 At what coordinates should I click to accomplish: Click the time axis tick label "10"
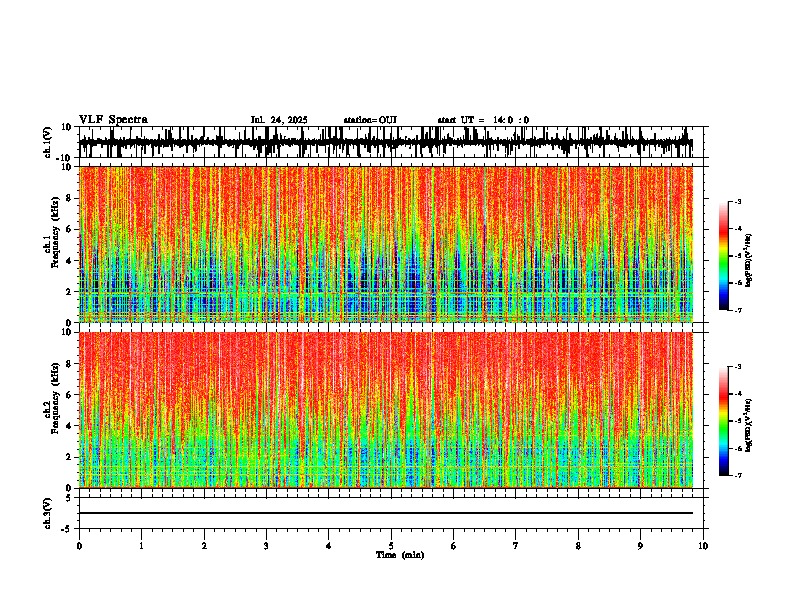tap(703, 546)
